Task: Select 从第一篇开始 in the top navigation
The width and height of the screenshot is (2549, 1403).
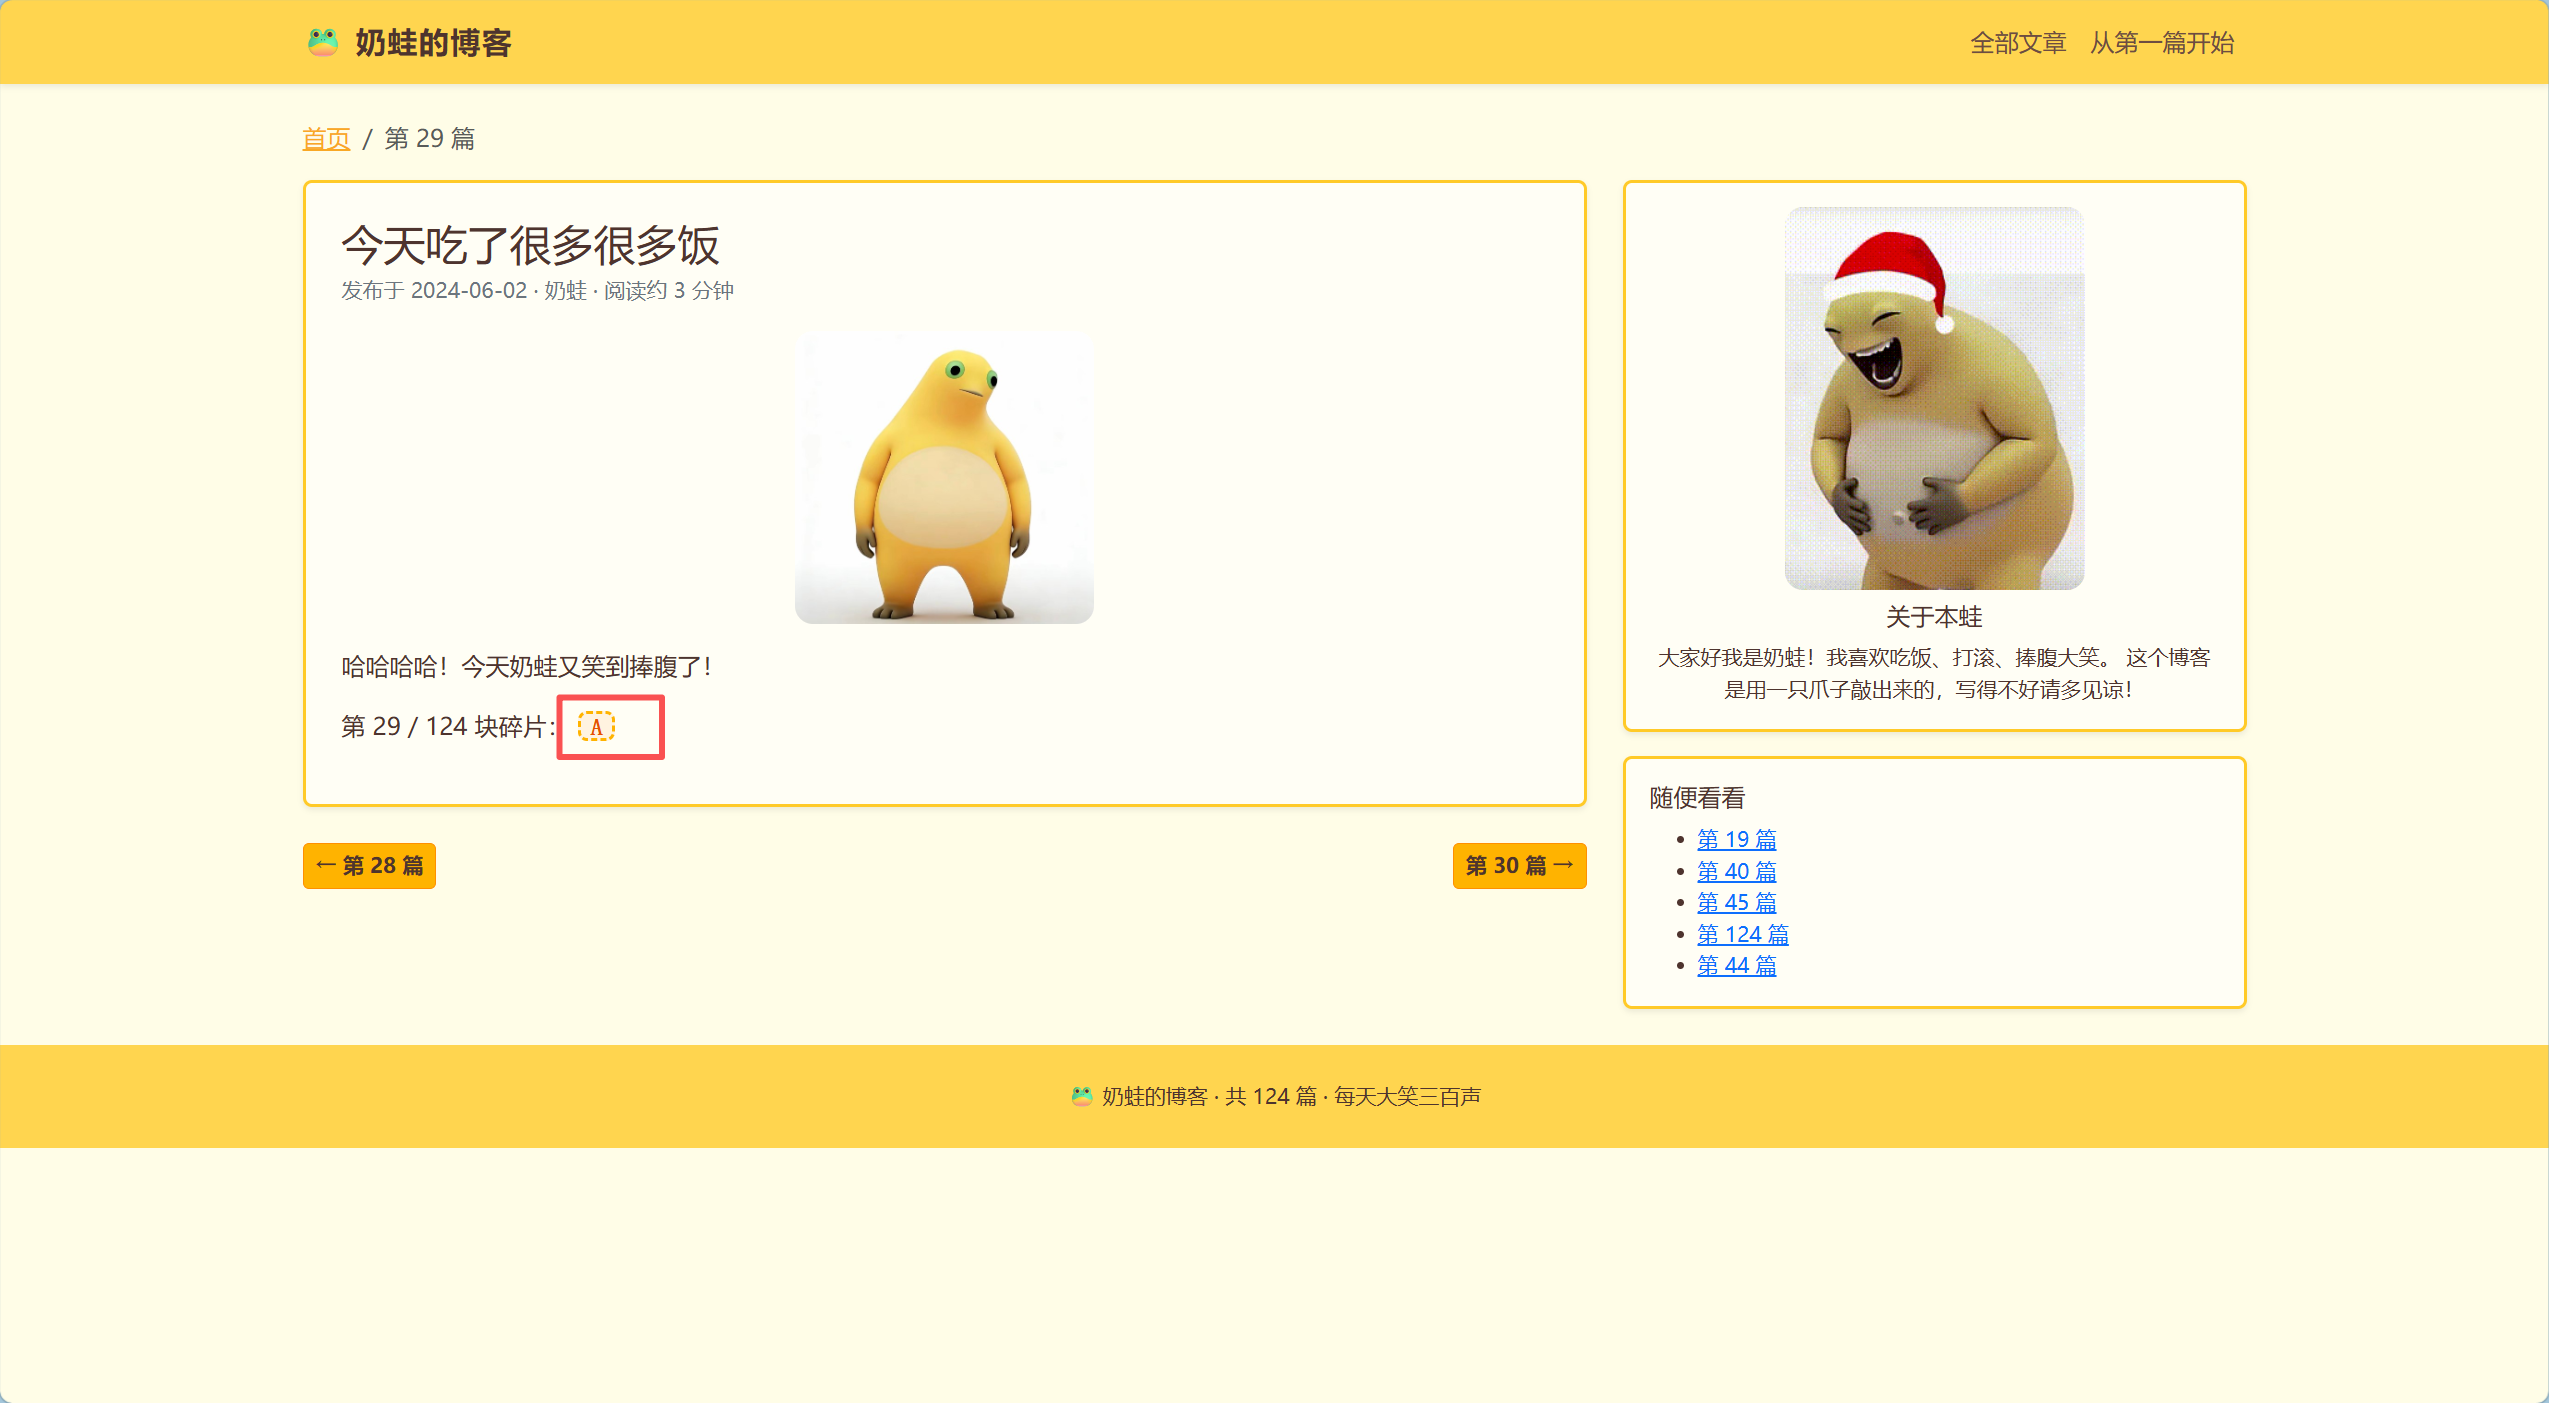Action: (2161, 43)
